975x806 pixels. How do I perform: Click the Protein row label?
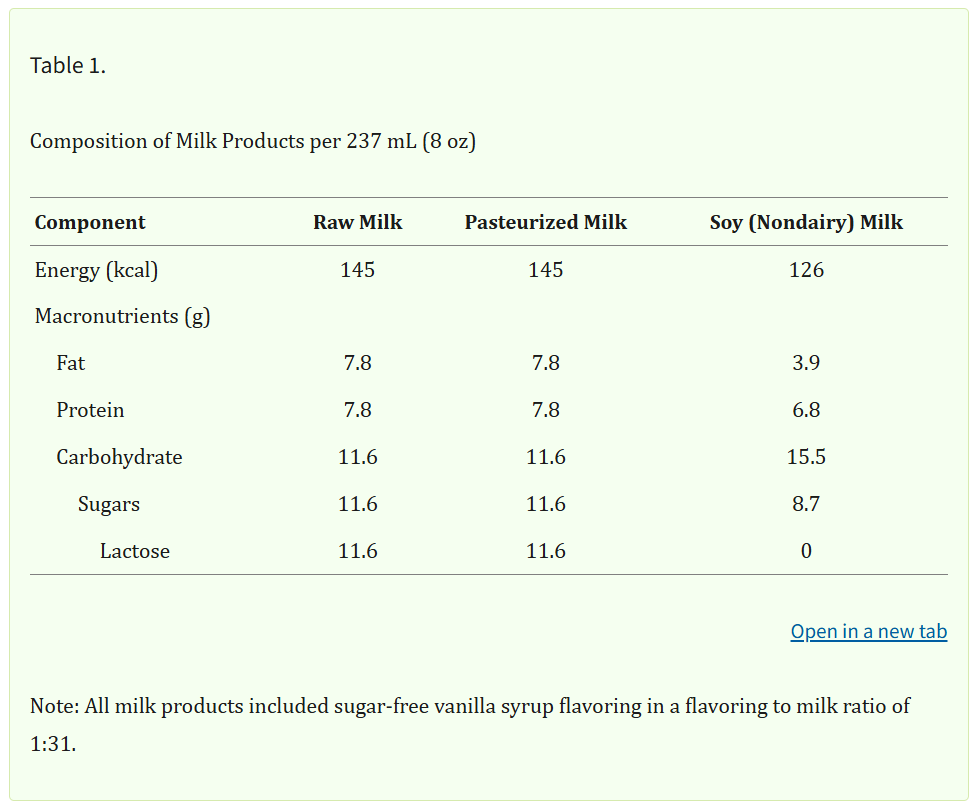click(x=90, y=410)
